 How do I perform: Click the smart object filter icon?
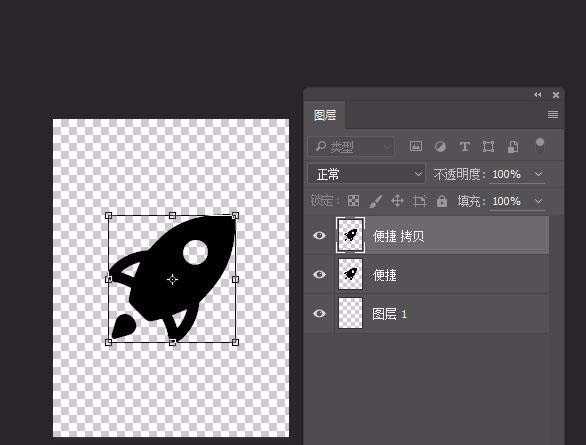tap(512, 146)
